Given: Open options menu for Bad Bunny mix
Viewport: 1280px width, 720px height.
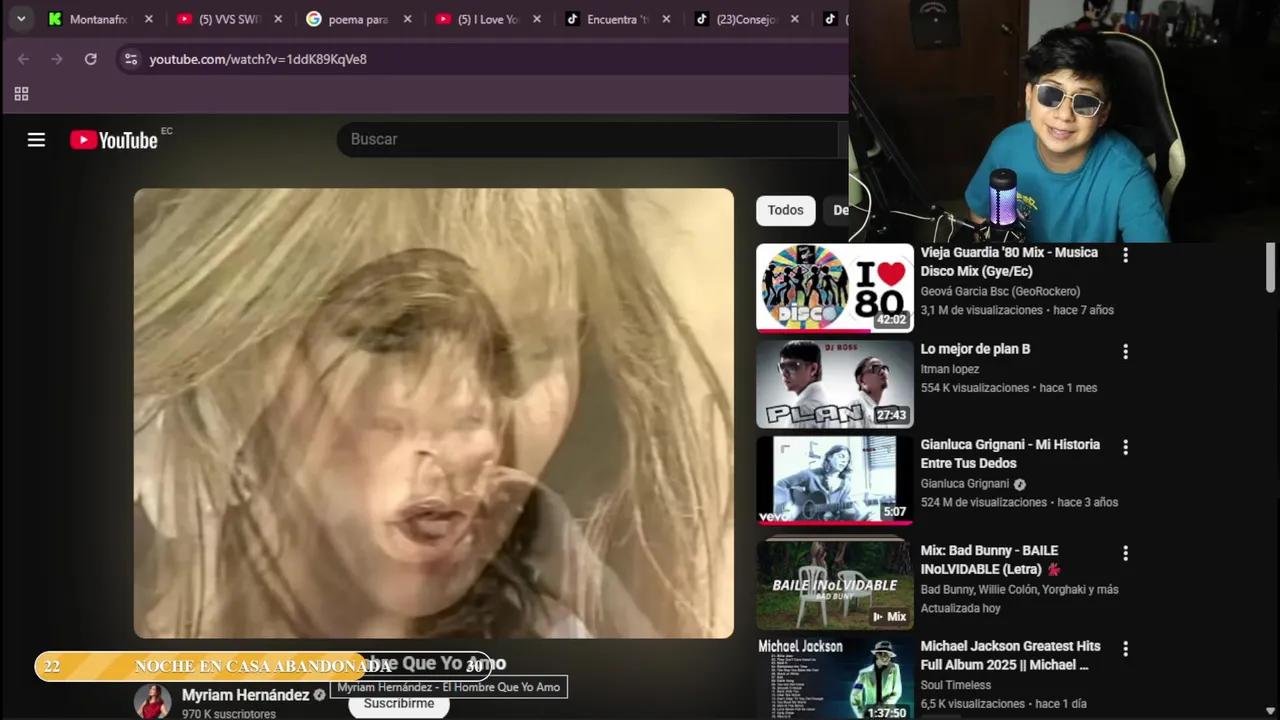Looking at the screenshot, I should point(1125,553).
